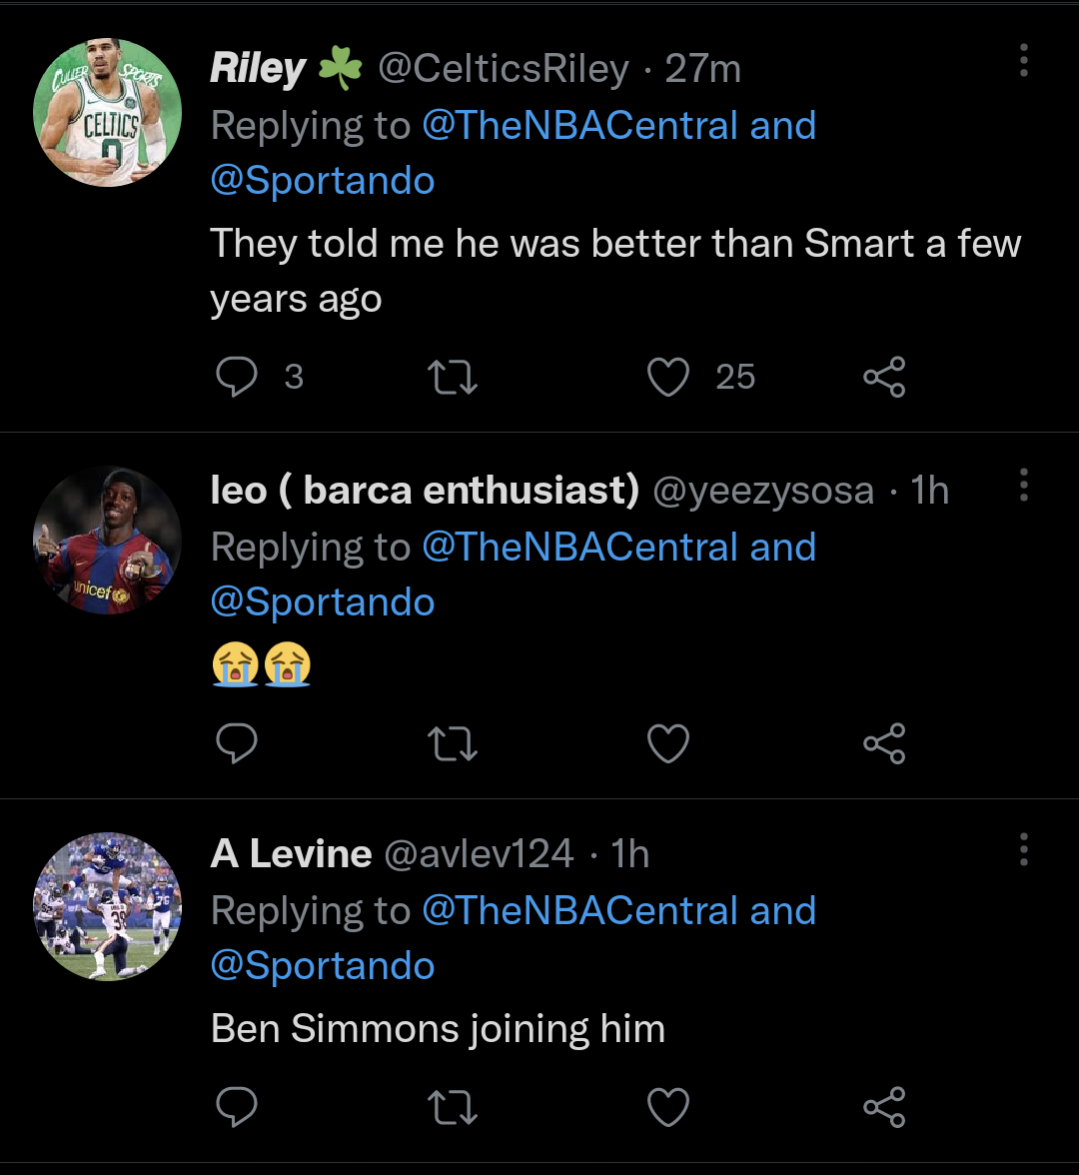View leo's Barca jersey avatar
The width and height of the screenshot is (1079, 1175).
[107, 540]
